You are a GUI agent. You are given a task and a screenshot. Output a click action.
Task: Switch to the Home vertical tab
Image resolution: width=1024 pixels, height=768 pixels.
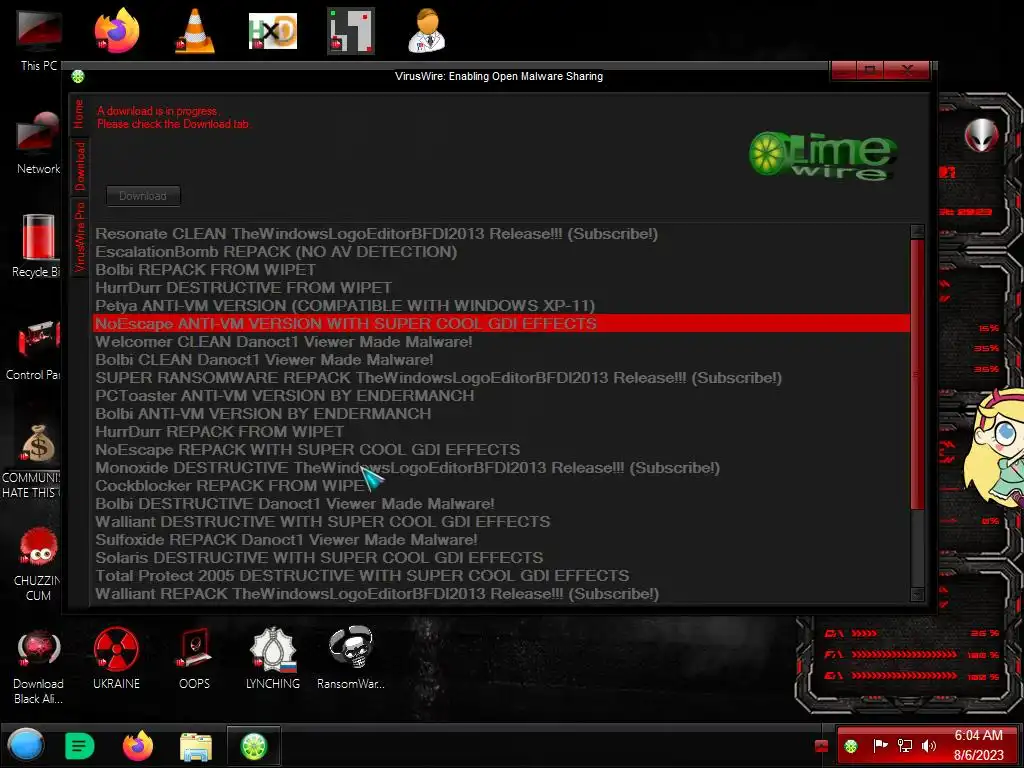(x=78, y=114)
